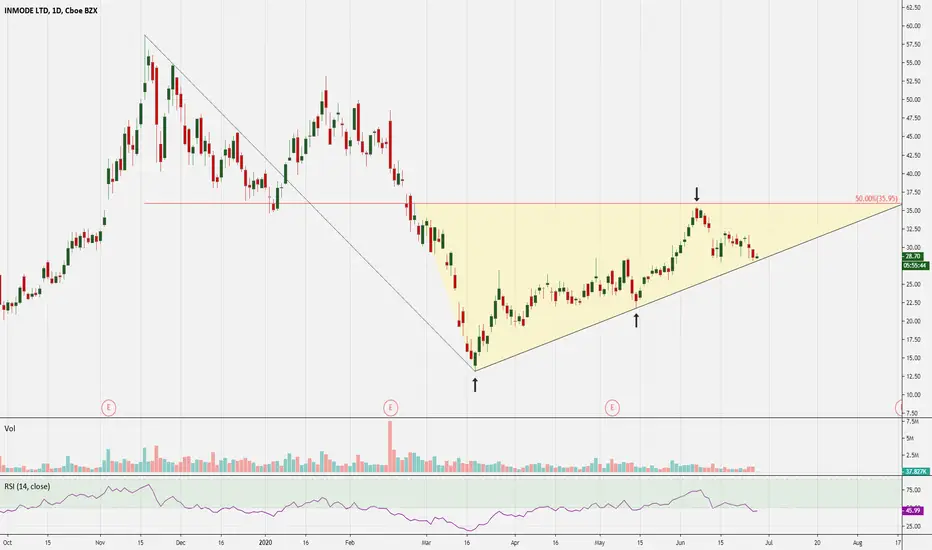Image resolution: width=932 pixels, height=550 pixels.
Task: Click the INMODE LTD, 1D, Cboe BZX title
Action: (x=51, y=11)
